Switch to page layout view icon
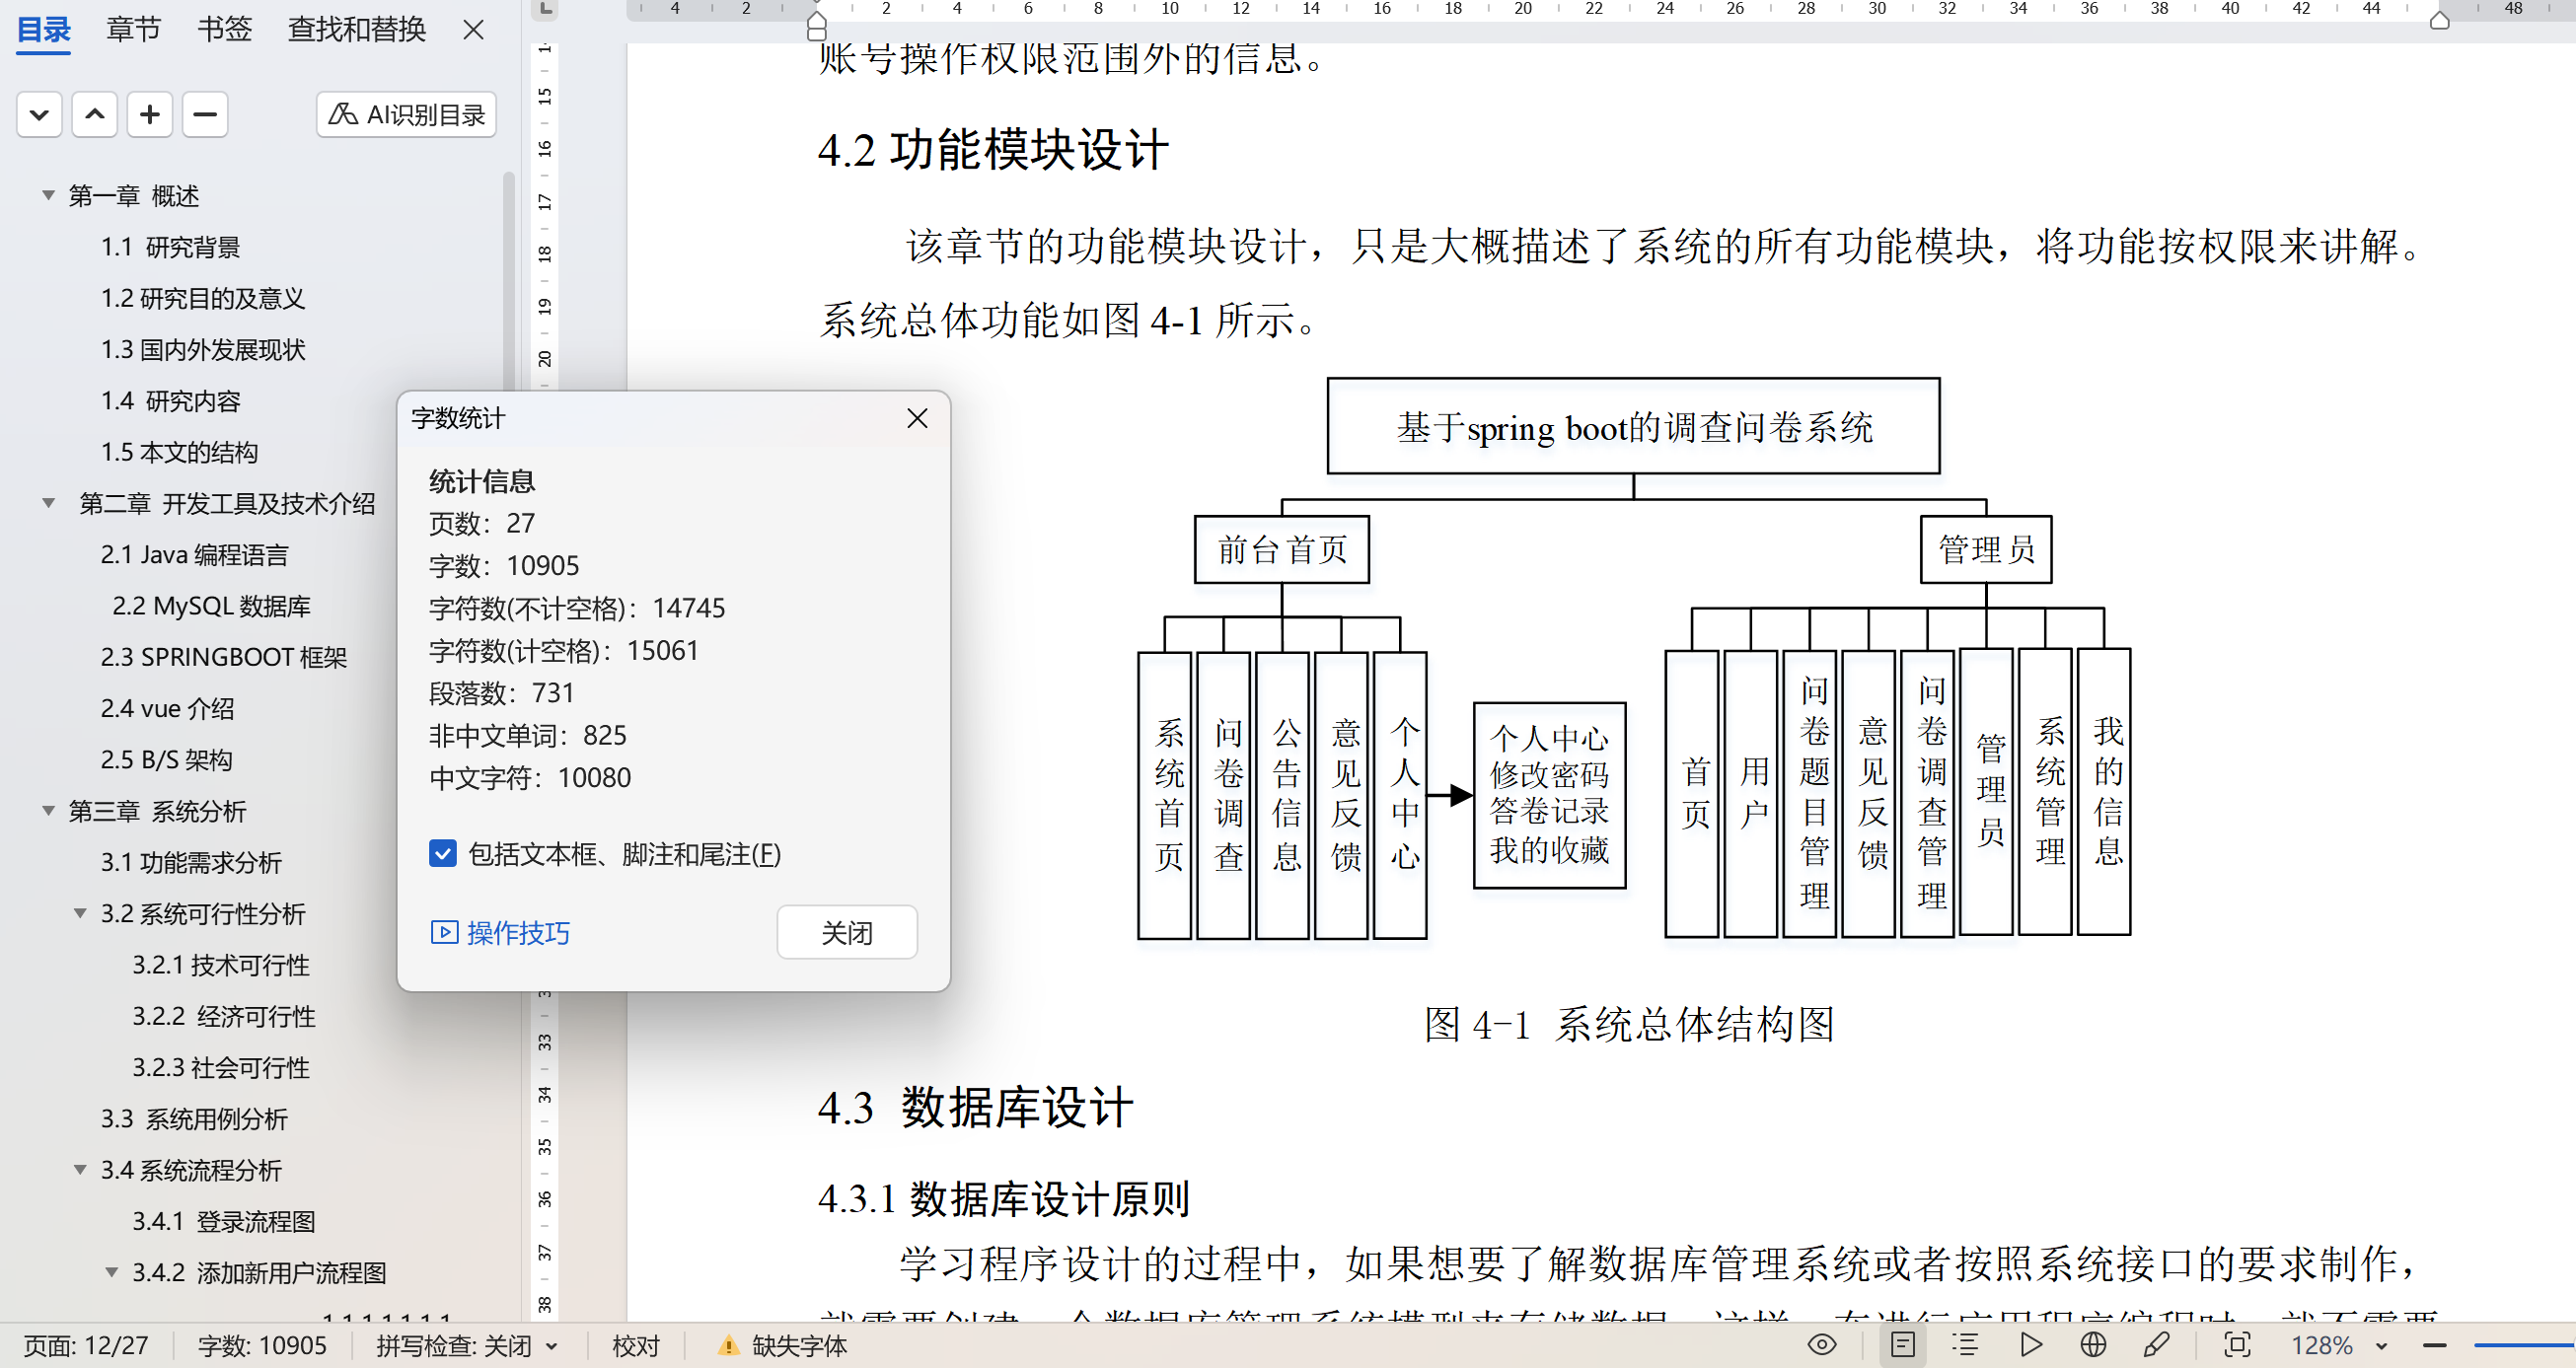This screenshot has width=2576, height=1368. point(1903,1345)
